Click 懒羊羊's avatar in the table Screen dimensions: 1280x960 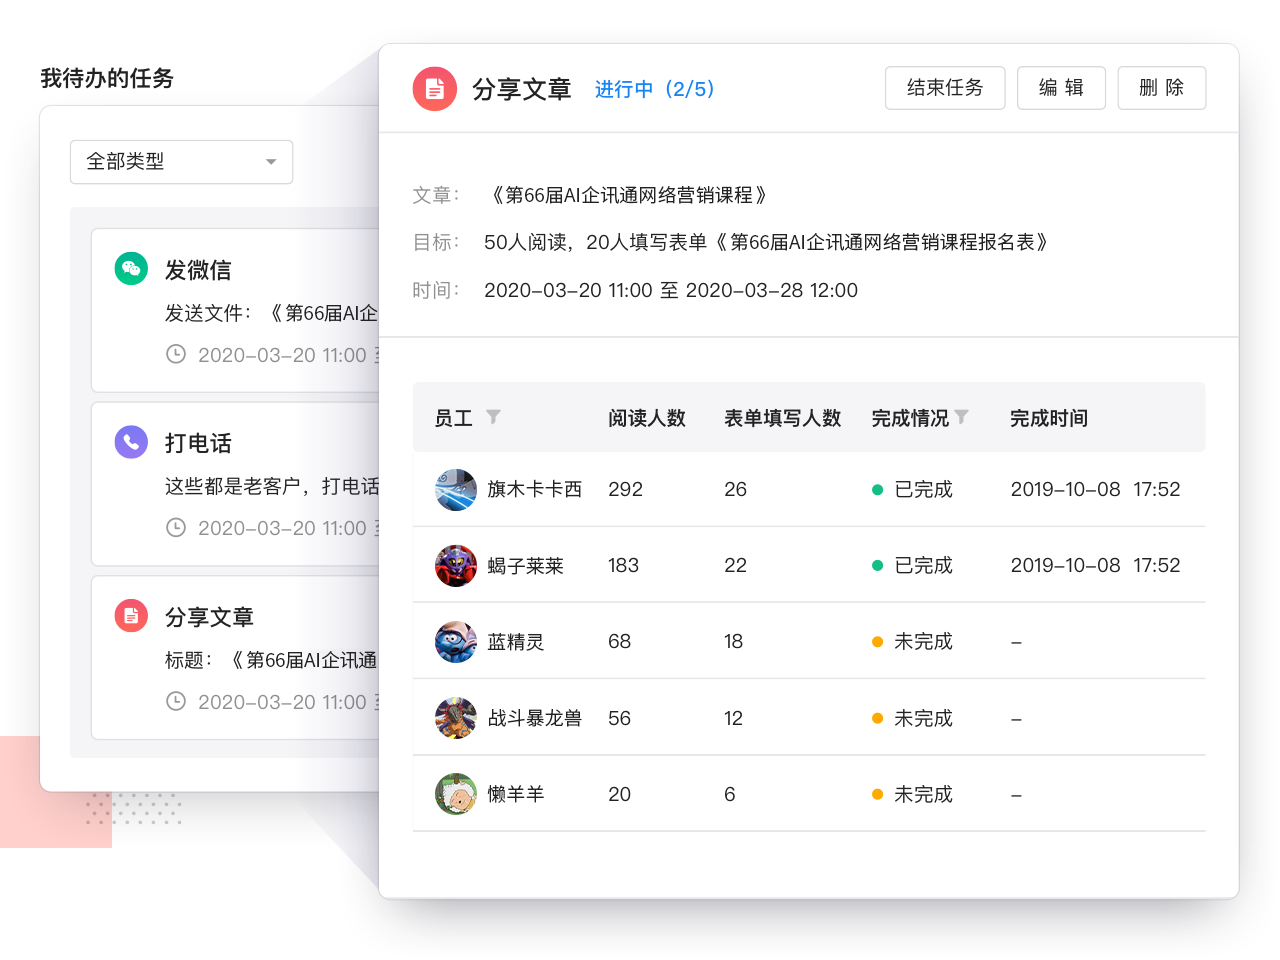pyautogui.click(x=456, y=794)
